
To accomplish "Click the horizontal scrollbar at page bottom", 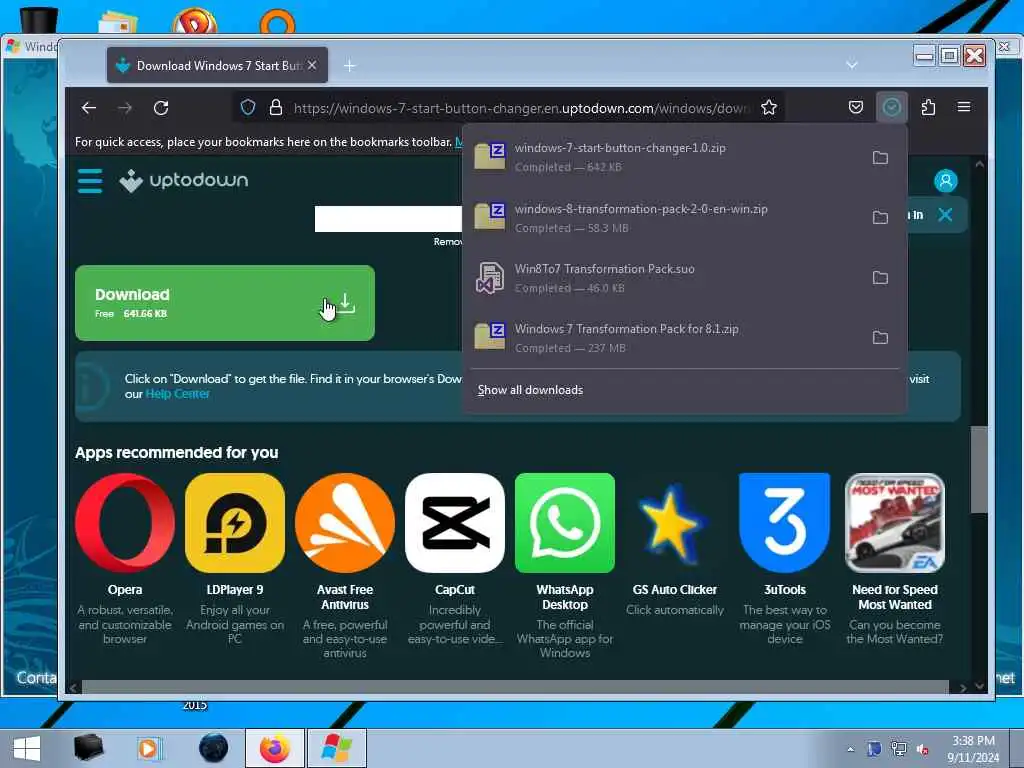I will coord(515,687).
